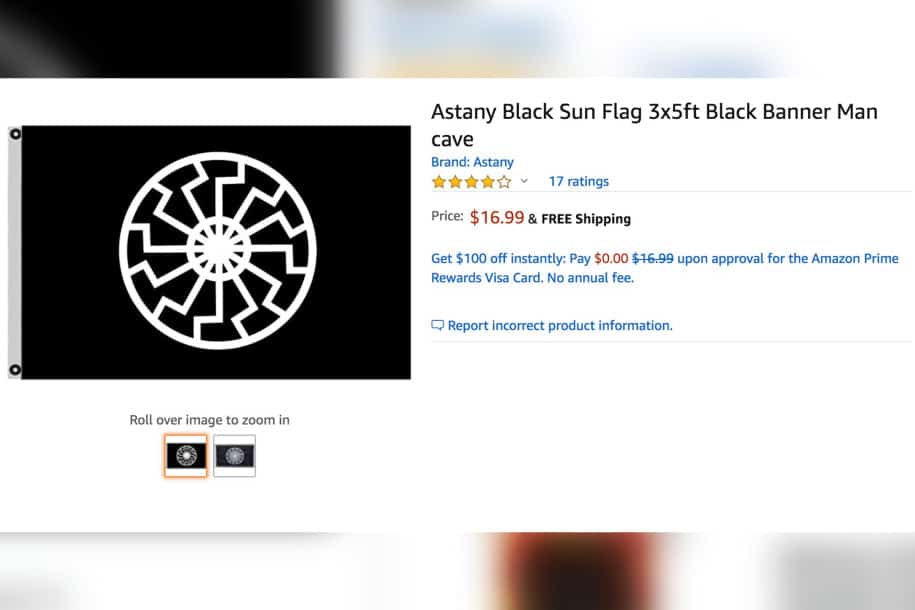Click the second gold rating star

point(455,182)
